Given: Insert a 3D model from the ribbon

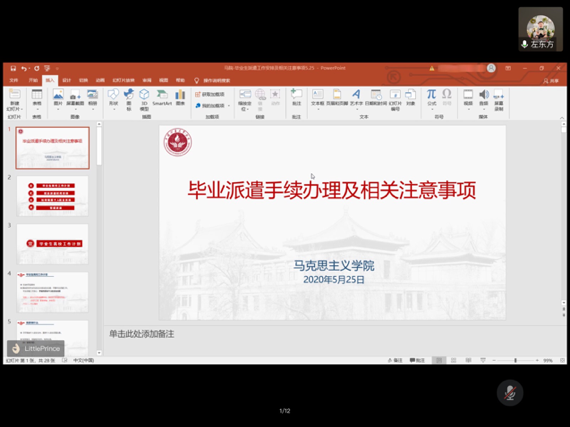Looking at the screenshot, I should tap(144, 100).
